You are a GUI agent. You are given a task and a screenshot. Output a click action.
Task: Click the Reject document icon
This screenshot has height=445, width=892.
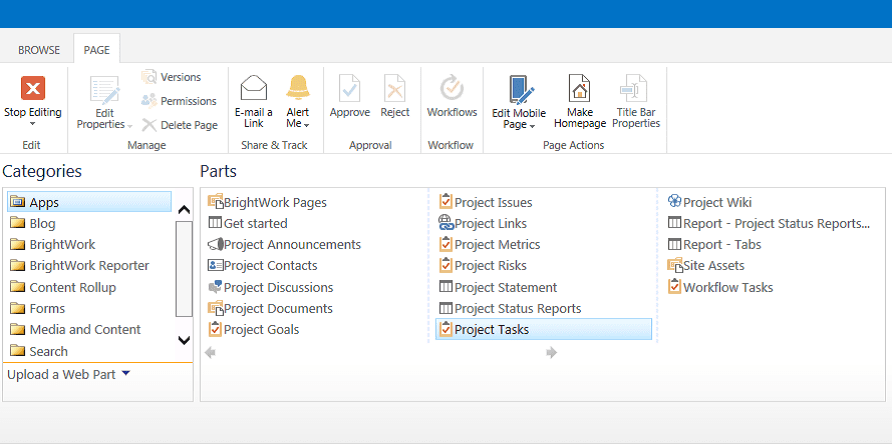coord(394,88)
